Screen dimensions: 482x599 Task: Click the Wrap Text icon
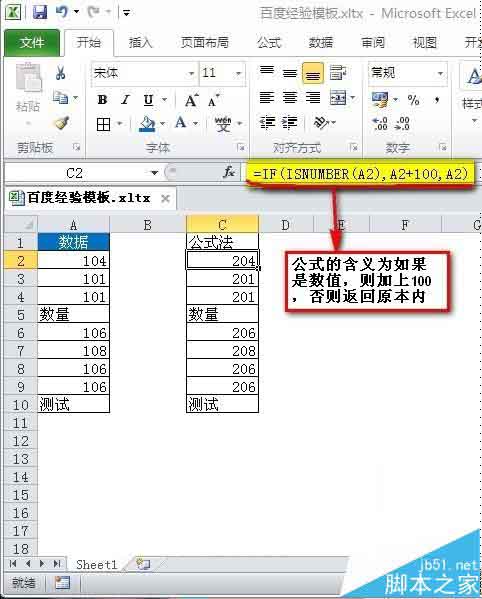click(338, 72)
